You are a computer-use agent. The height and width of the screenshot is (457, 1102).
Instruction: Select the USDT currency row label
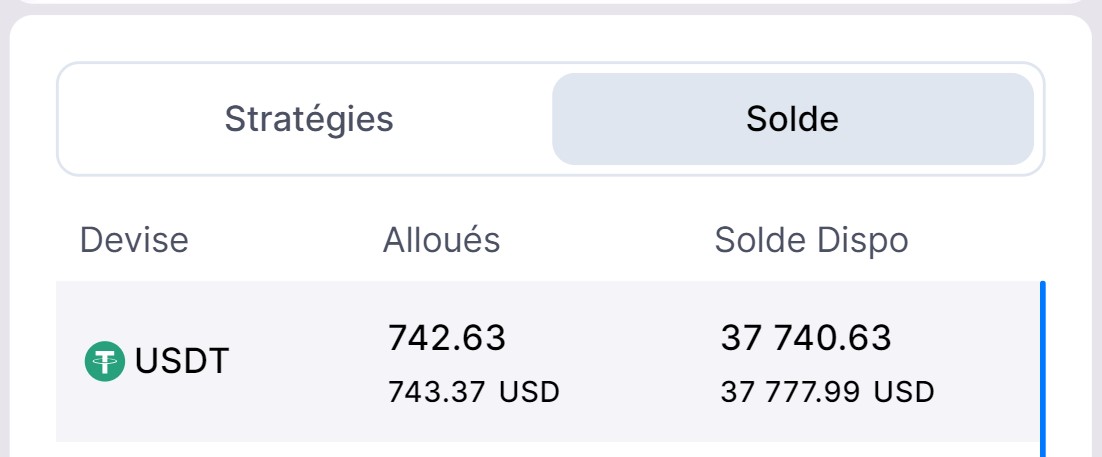coord(182,361)
